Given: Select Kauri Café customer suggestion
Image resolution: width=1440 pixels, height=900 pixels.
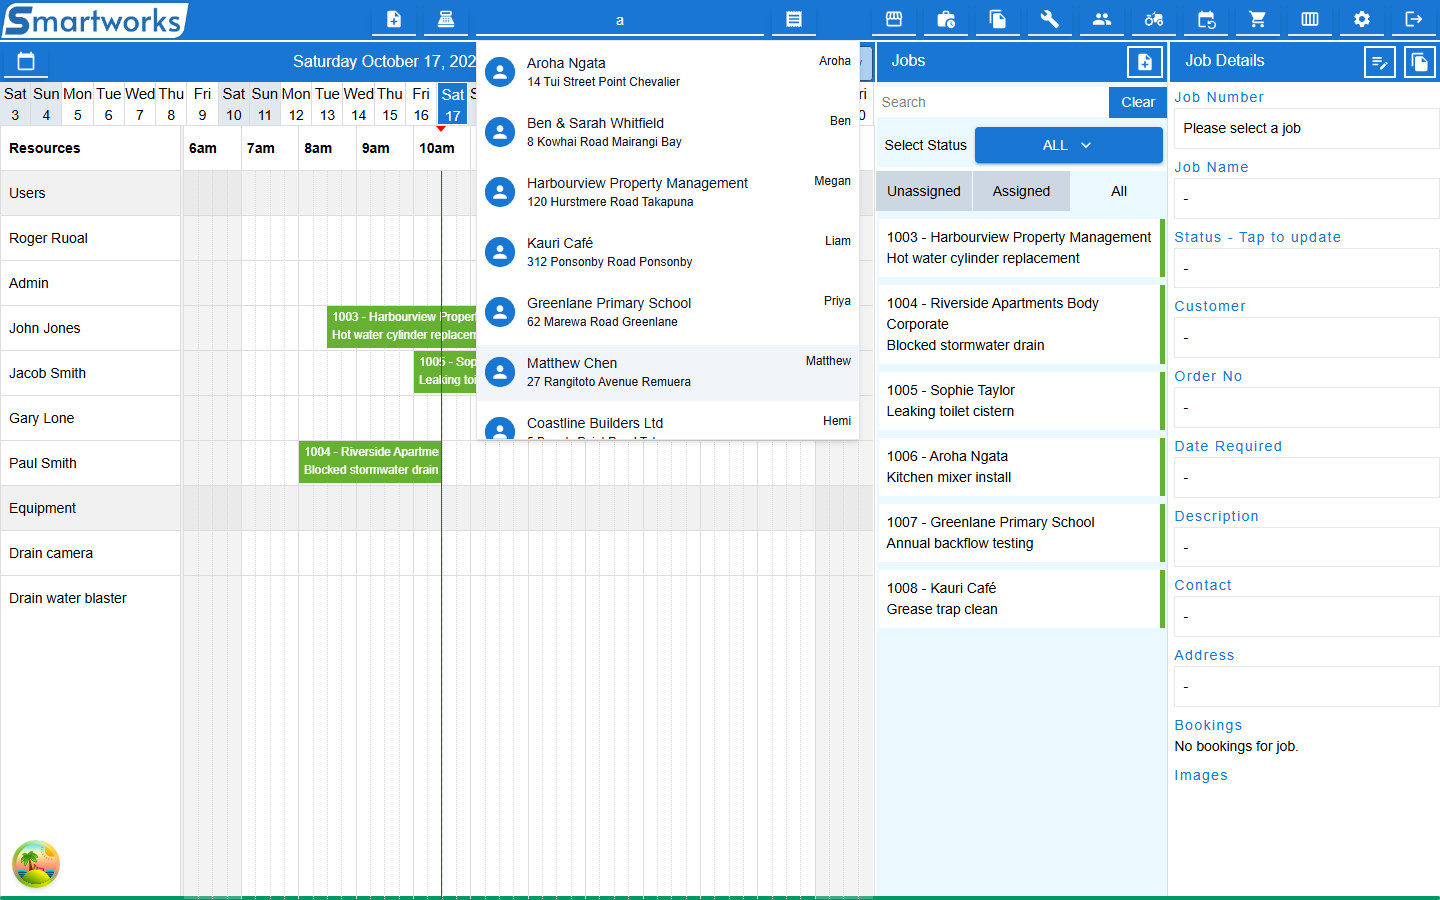Looking at the screenshot, I should (x=668, y=251).
